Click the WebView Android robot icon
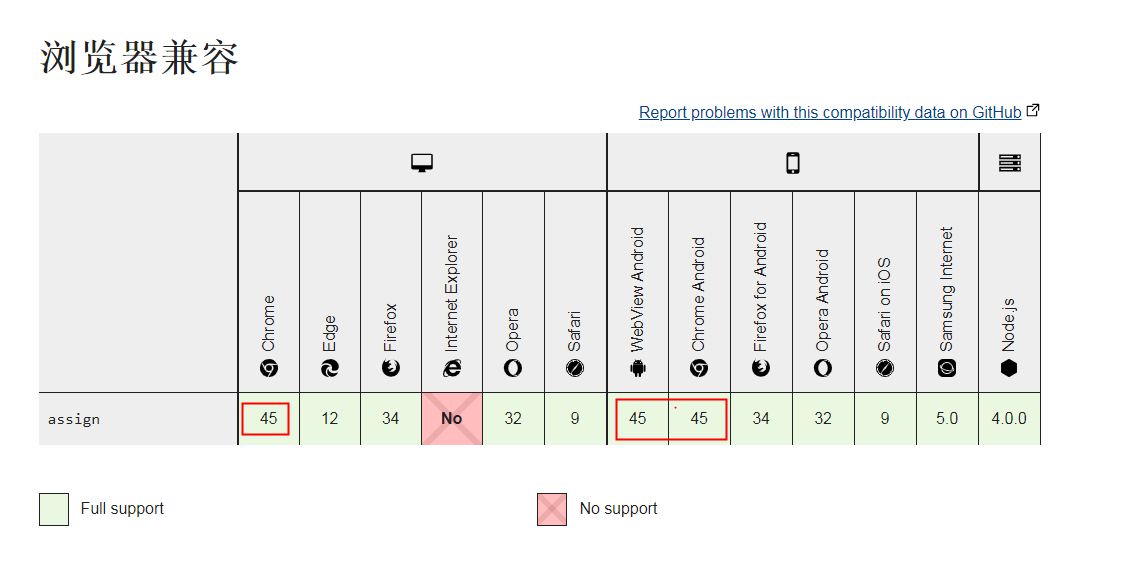 point(638,368)
